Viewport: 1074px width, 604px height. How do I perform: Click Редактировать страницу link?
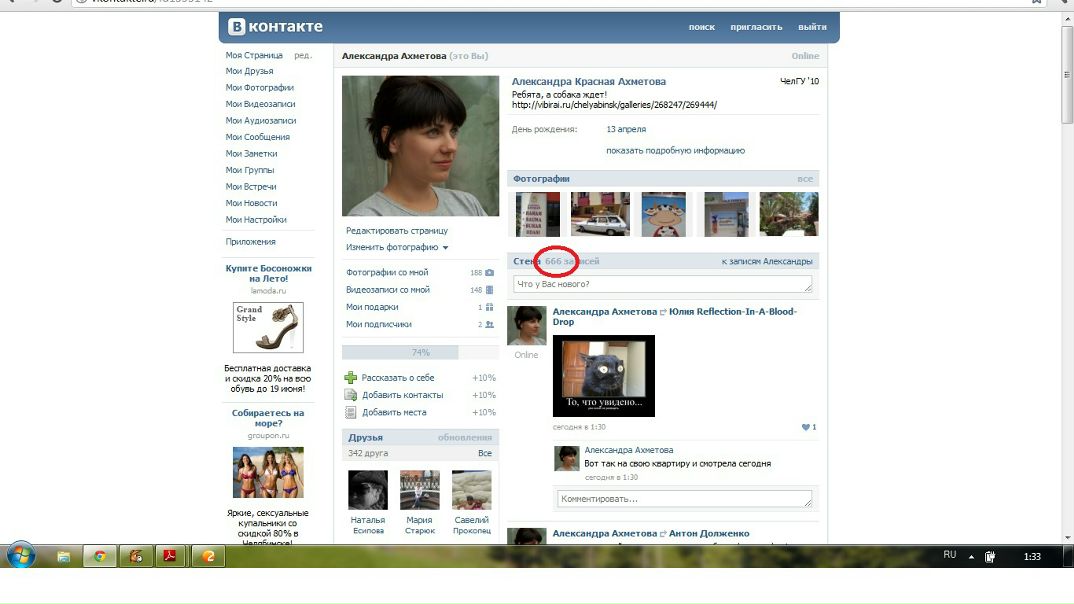coord(397,231)
